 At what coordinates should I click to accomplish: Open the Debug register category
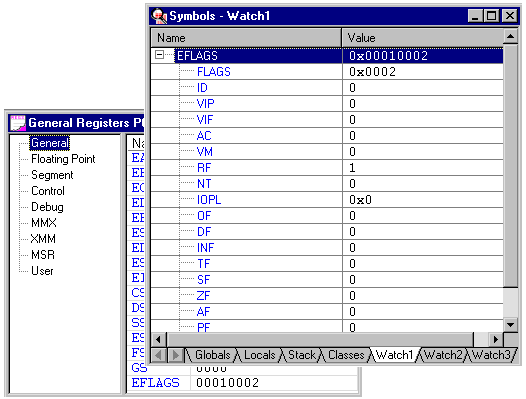(x=47, y=207)
